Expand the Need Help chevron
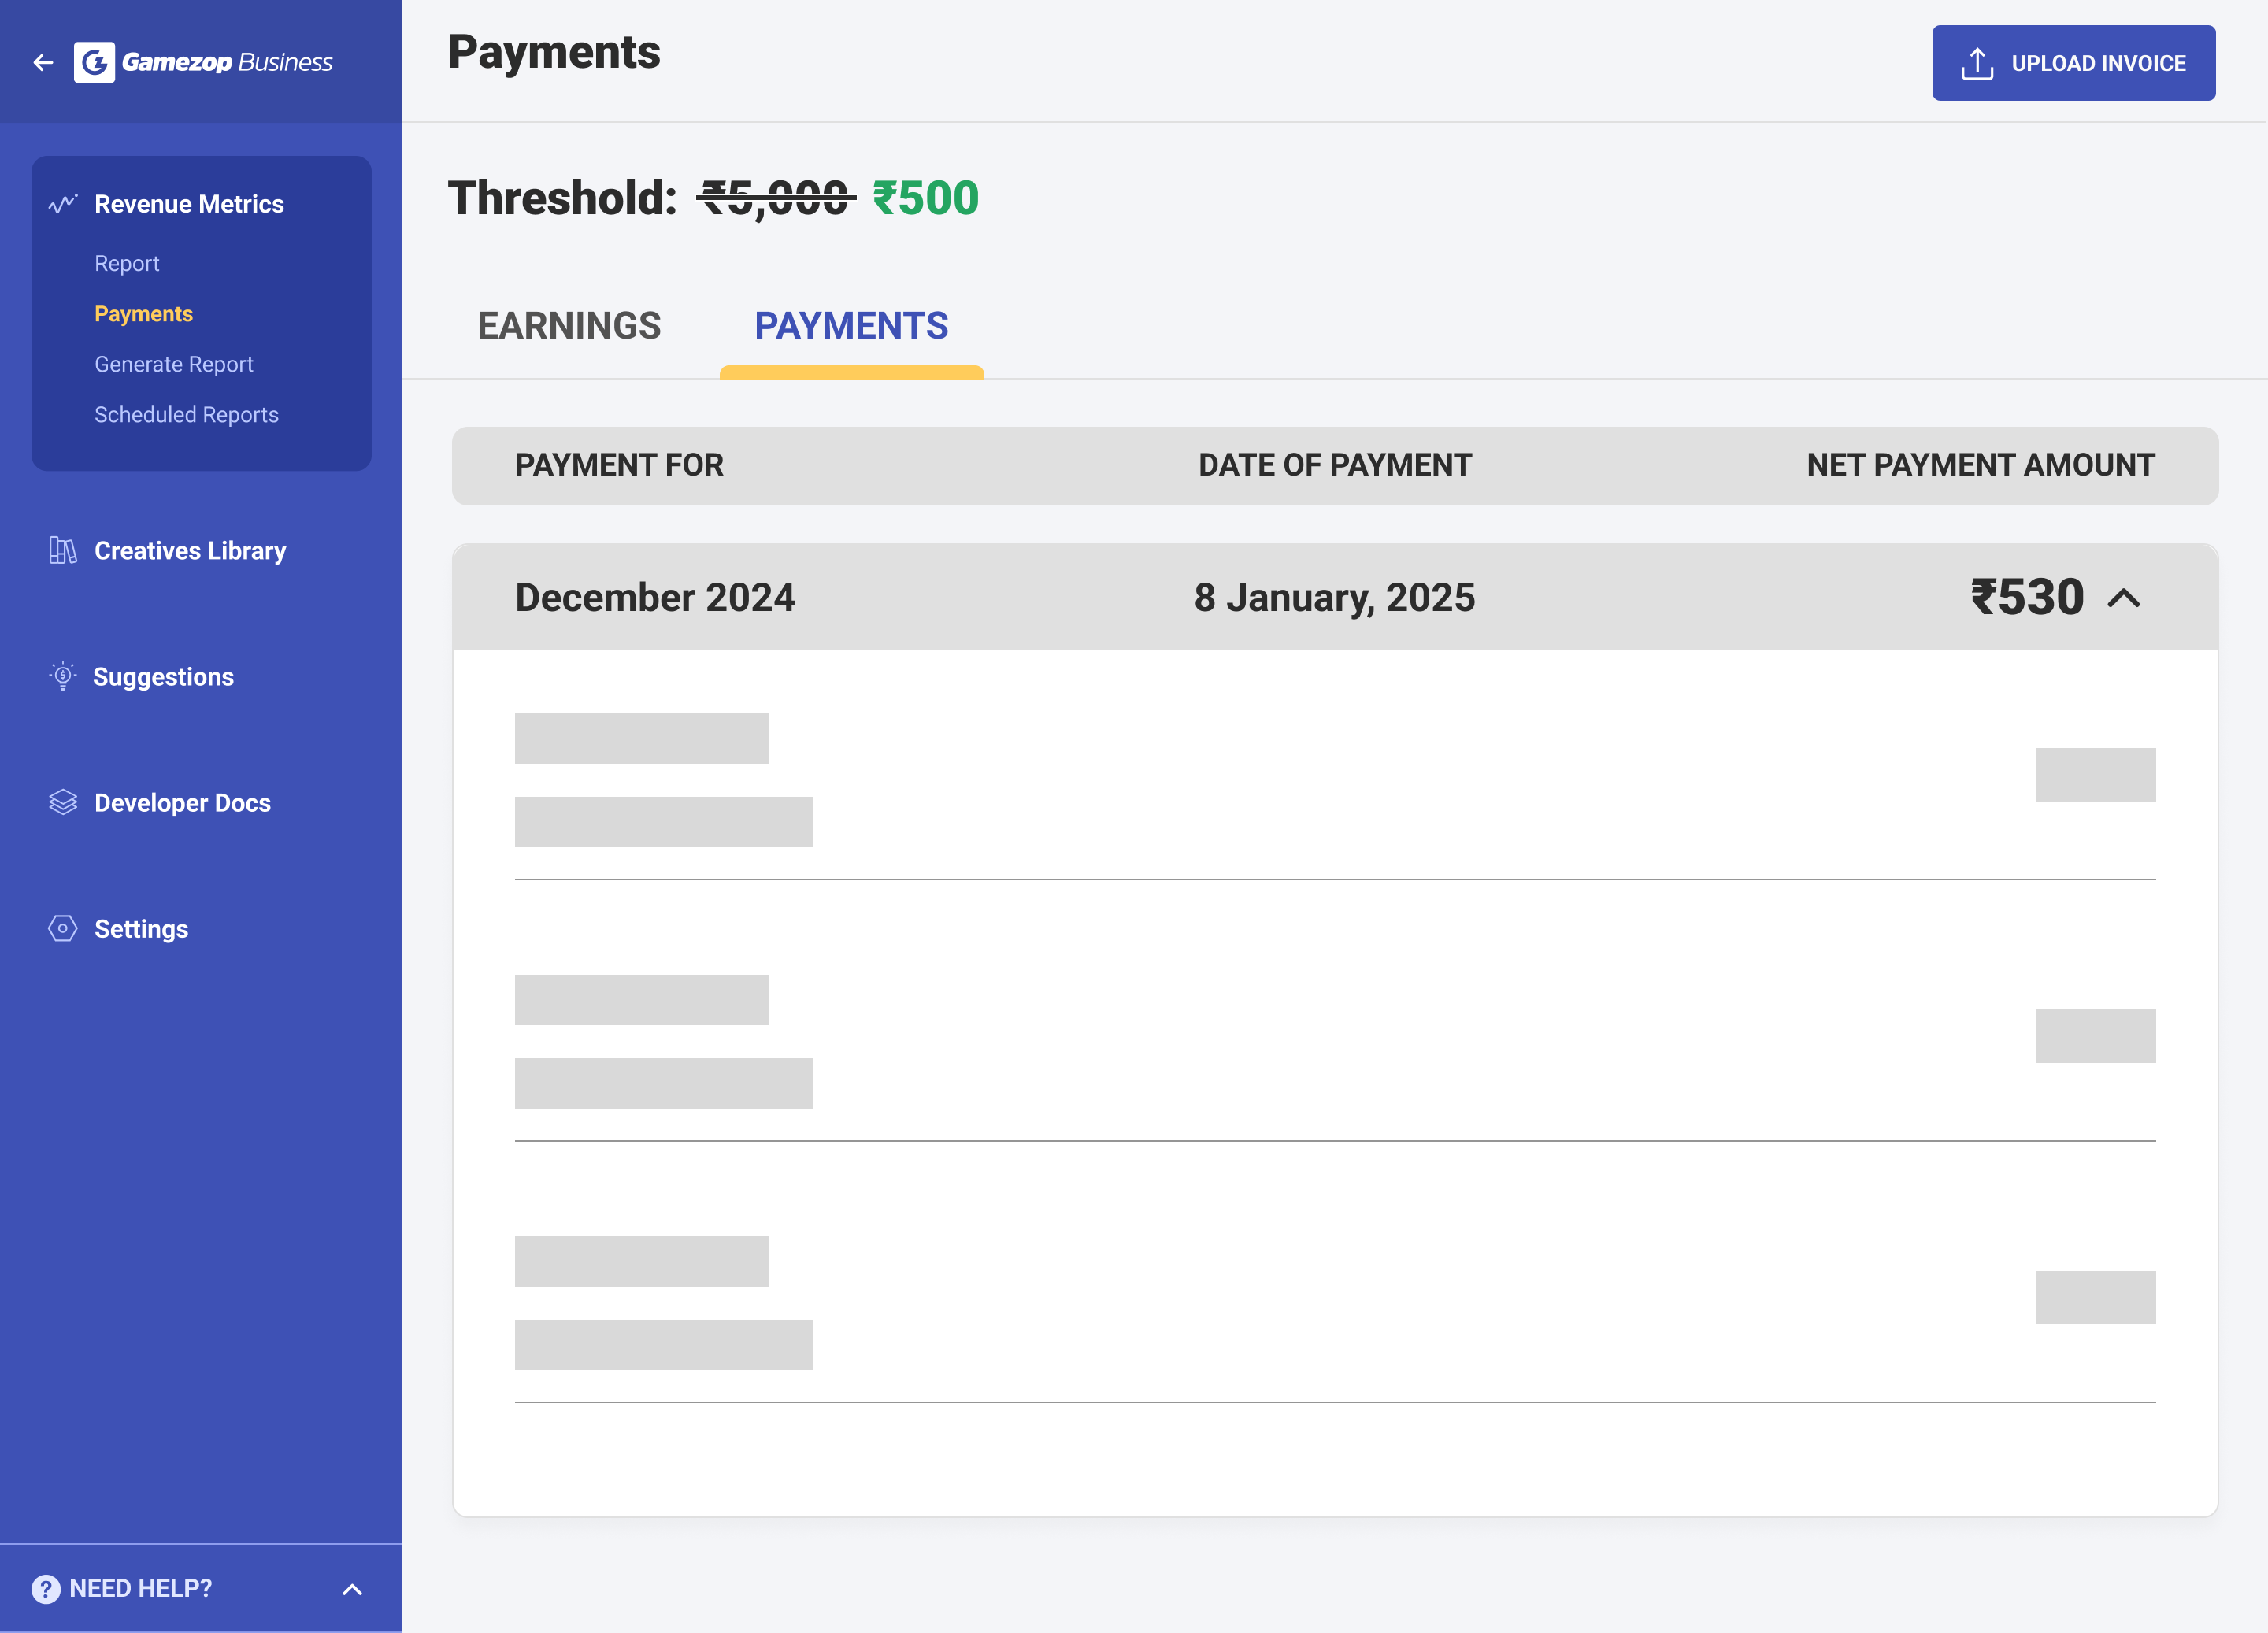2268x1633 pixels. (352, 1589)
